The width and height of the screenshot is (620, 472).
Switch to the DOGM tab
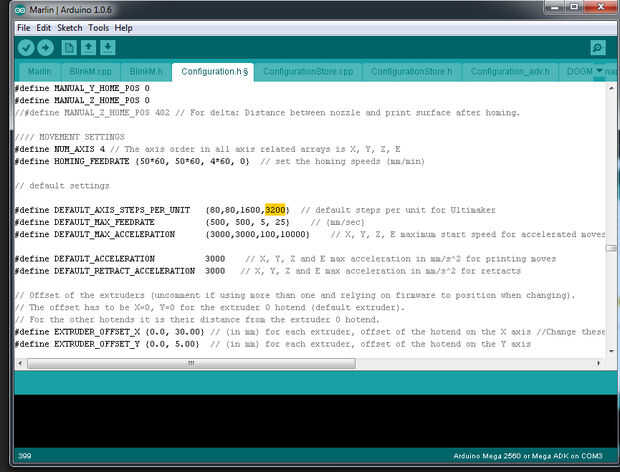click(579, 72)
